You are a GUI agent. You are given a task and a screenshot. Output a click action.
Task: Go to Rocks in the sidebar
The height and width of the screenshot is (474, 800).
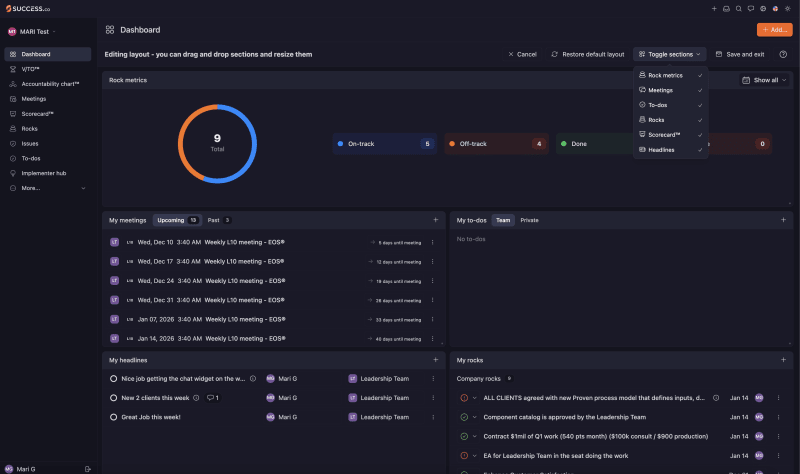(47, 129)
